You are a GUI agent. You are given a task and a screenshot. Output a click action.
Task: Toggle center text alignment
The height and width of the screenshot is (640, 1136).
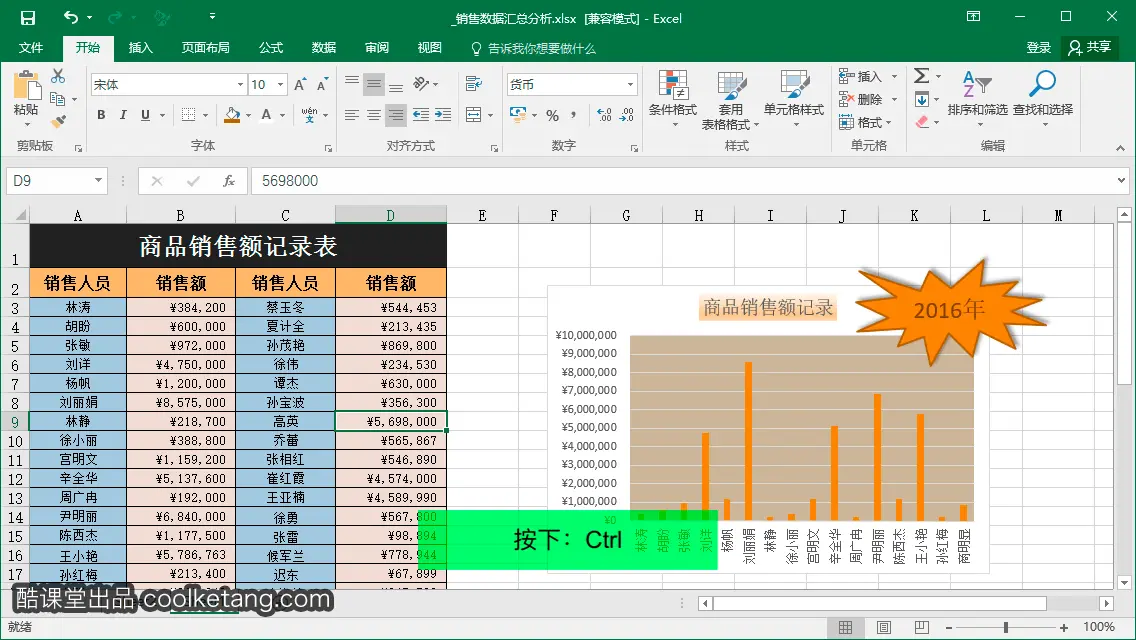(x=374, y=115)
